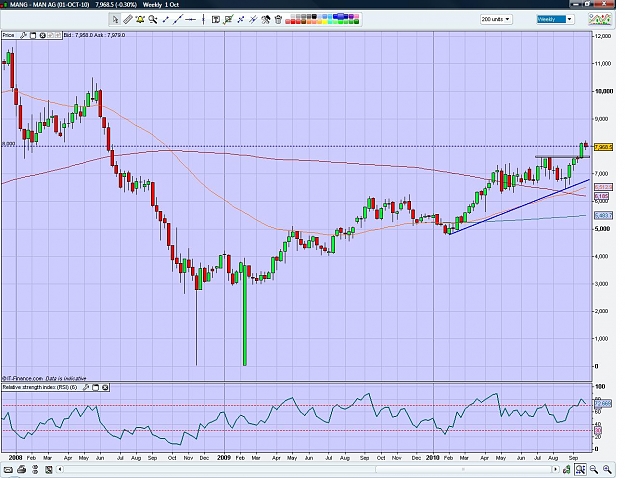This screenshot has width=625, height=478.
Task: Click the 2010 year label on time axis
Action: click(x=432, y=458)
